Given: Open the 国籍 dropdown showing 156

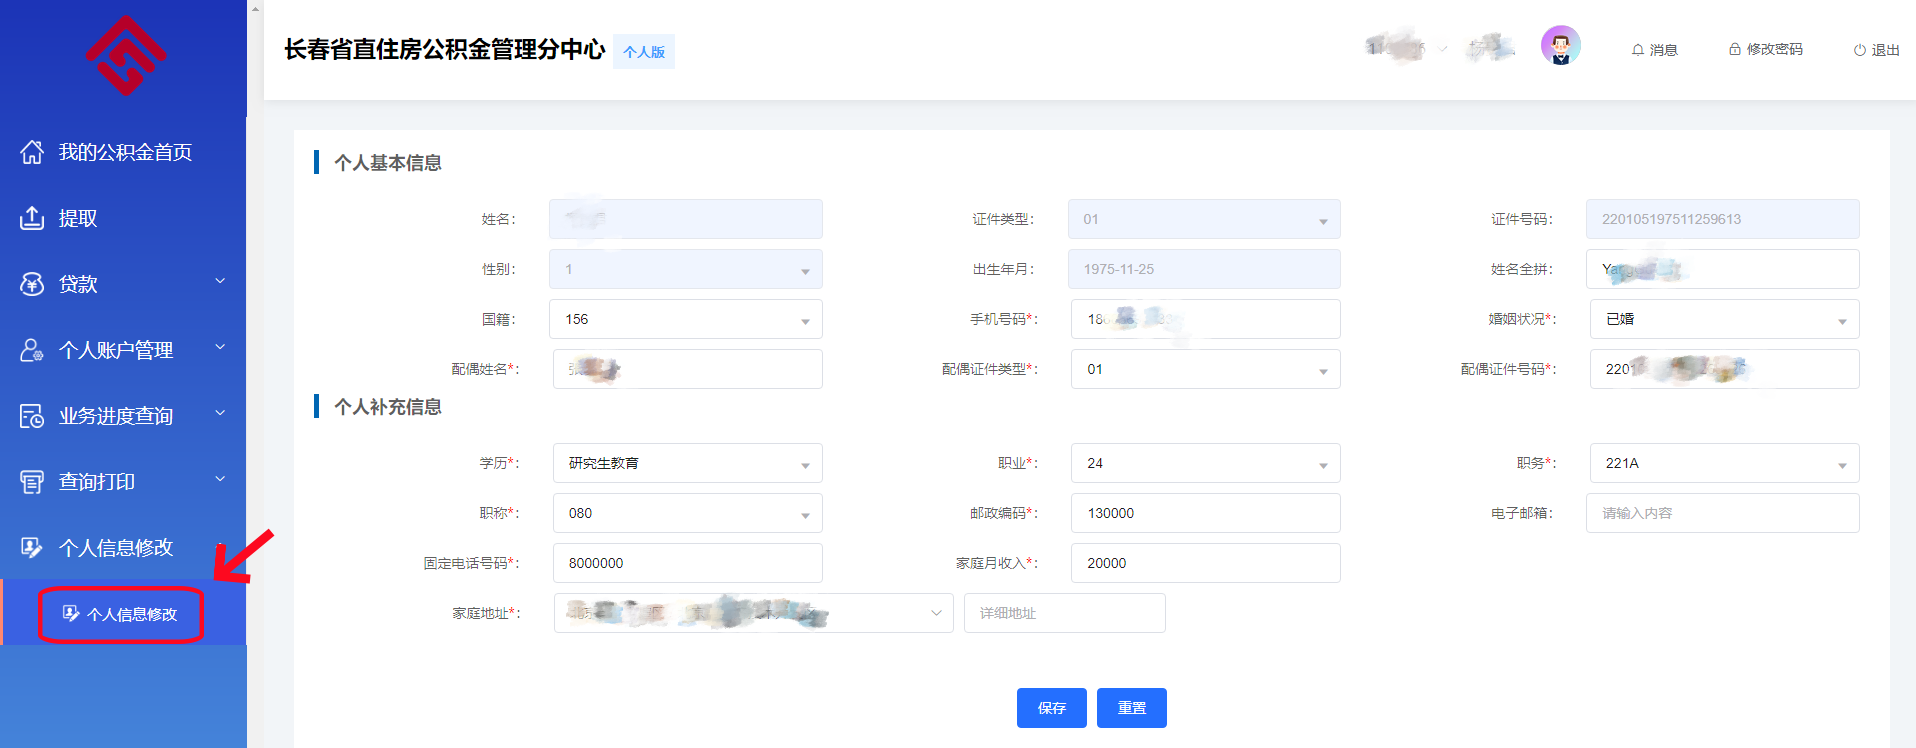Looking at the screenshot, I should (x=686, y=319).
